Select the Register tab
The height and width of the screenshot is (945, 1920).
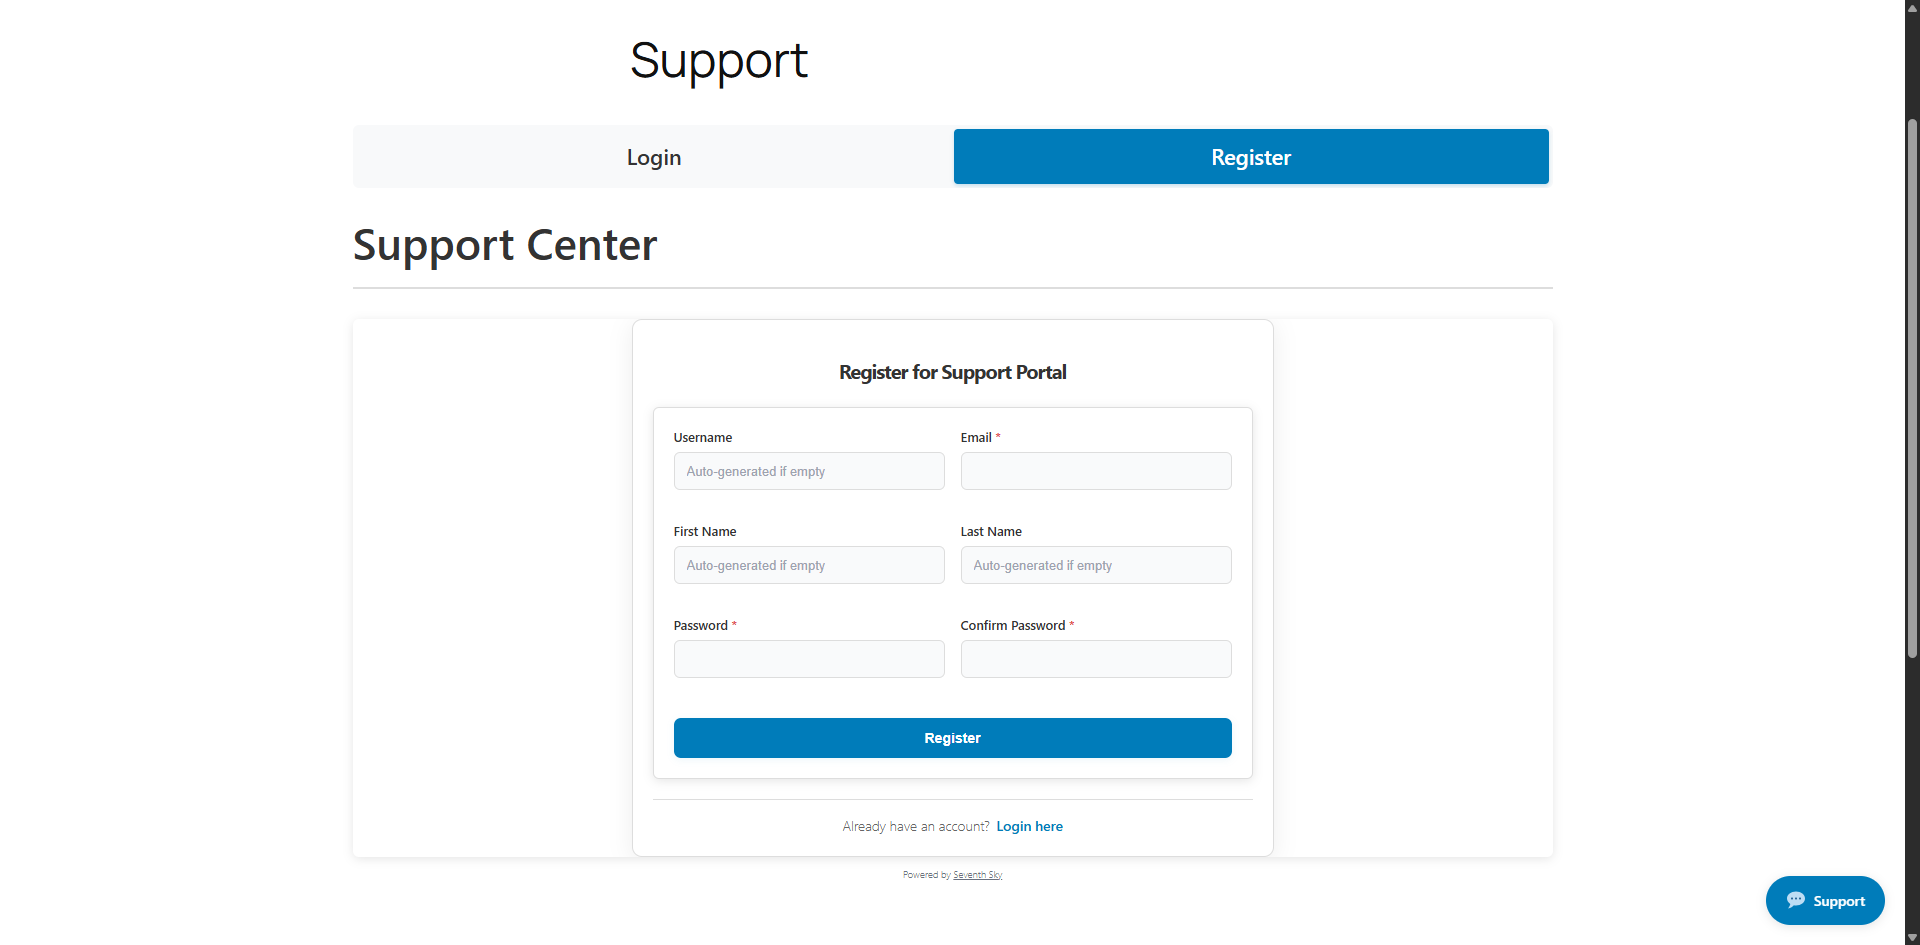click(x=1250, y=157)
